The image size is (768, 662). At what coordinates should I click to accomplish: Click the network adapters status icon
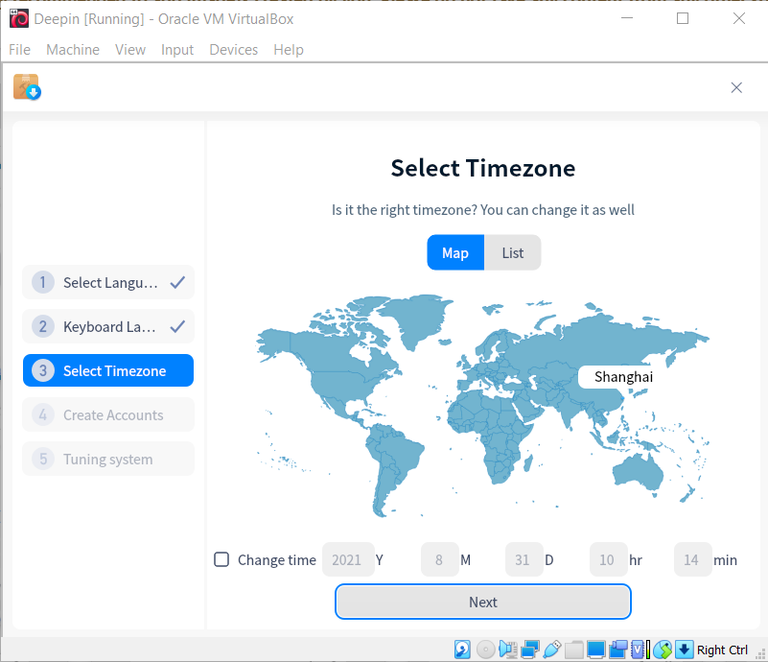(x=530, y=649)
